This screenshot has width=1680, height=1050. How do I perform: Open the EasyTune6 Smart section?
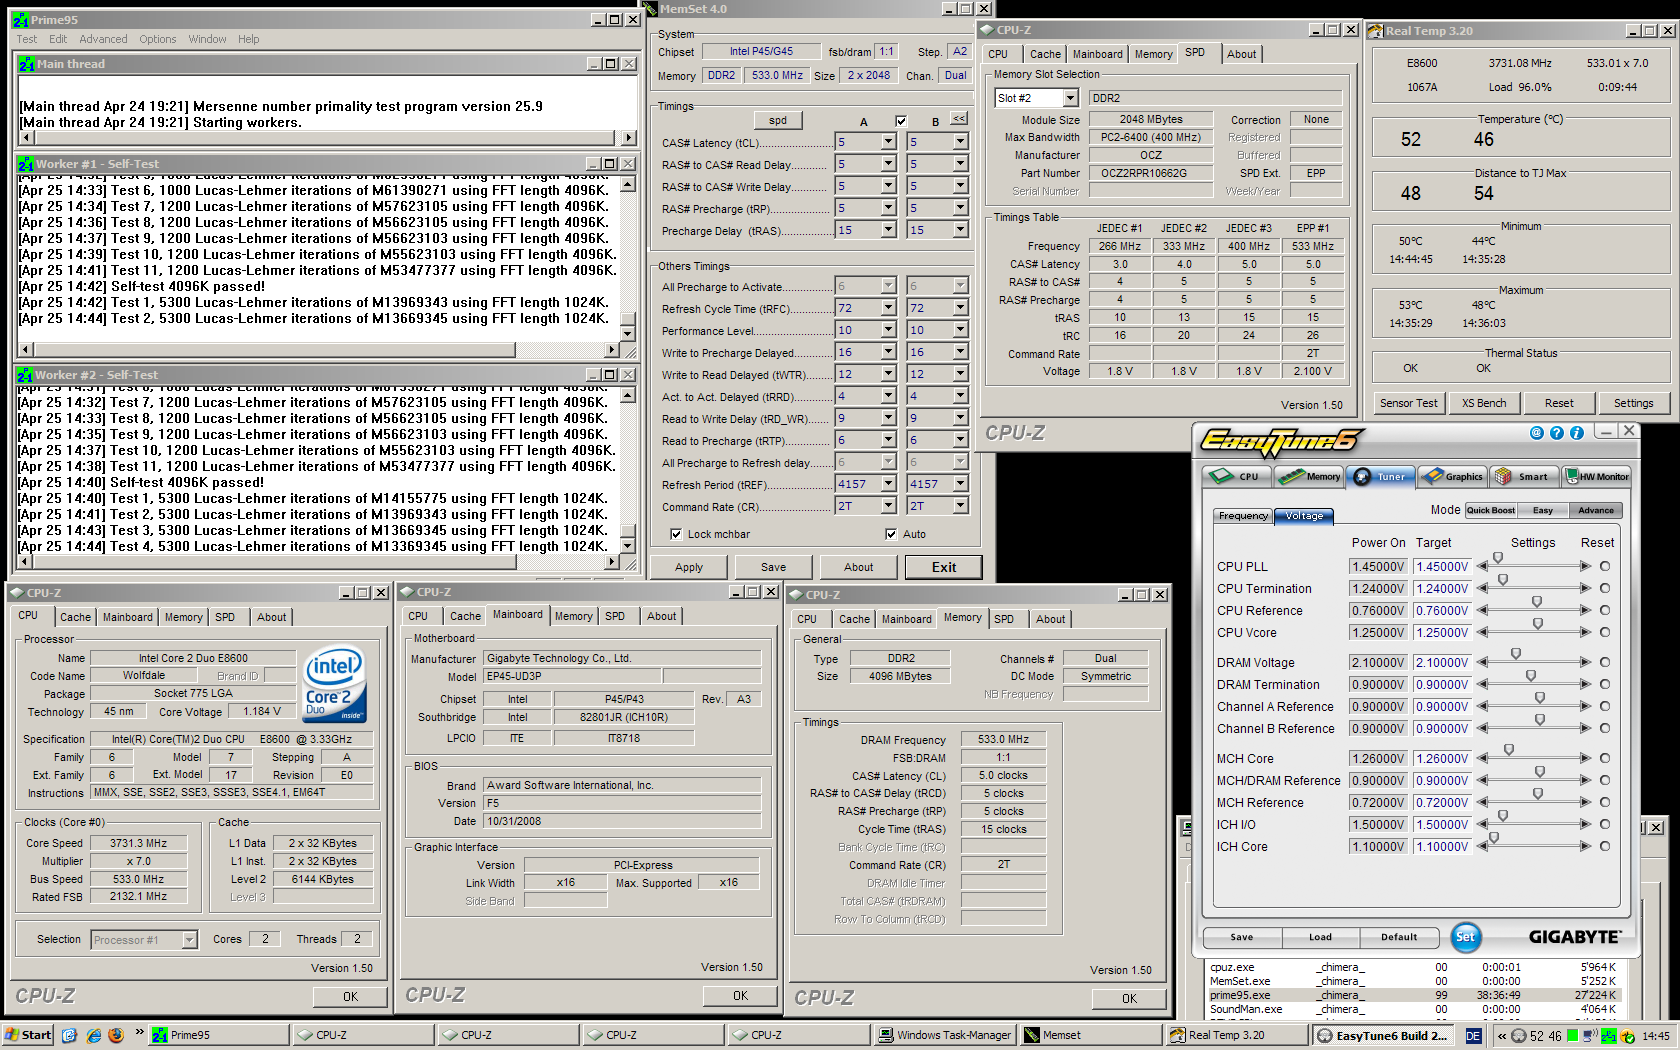1523,476
